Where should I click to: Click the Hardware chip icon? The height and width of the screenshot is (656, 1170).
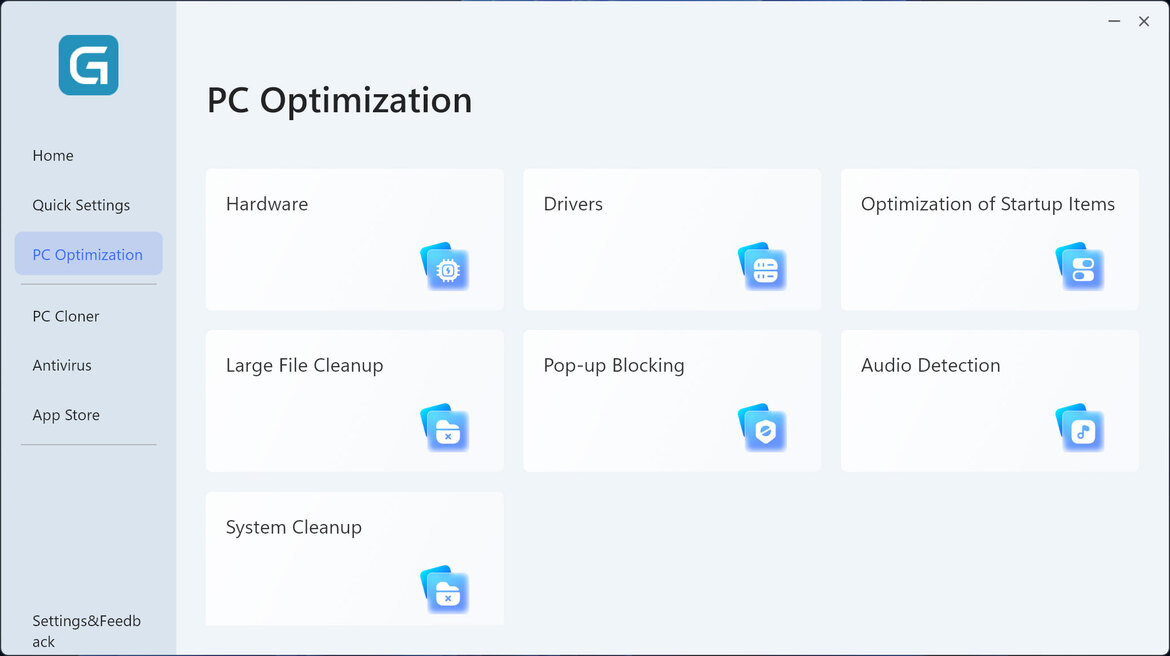pyautogui.click(x=445, y=268)
